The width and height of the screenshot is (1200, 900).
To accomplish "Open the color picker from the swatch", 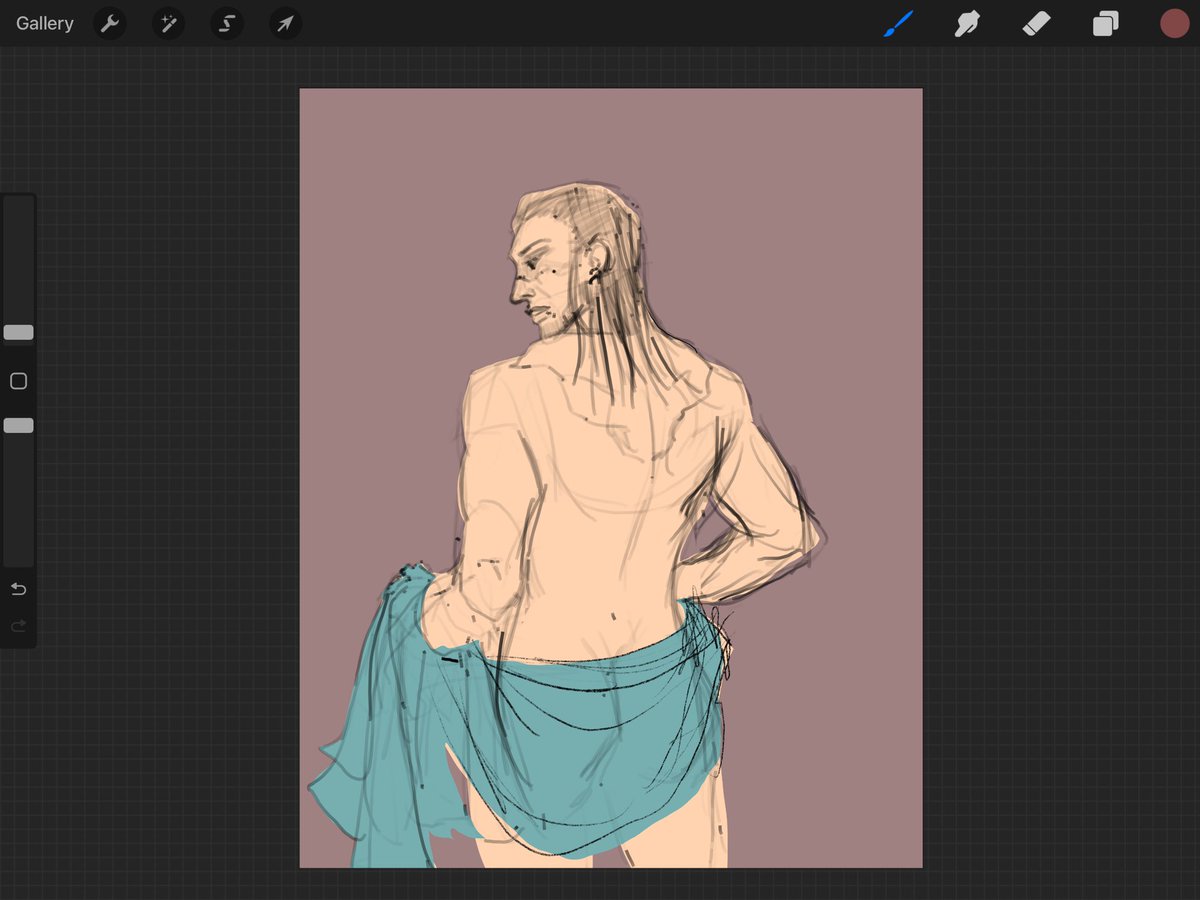I will click(1174, 23).
